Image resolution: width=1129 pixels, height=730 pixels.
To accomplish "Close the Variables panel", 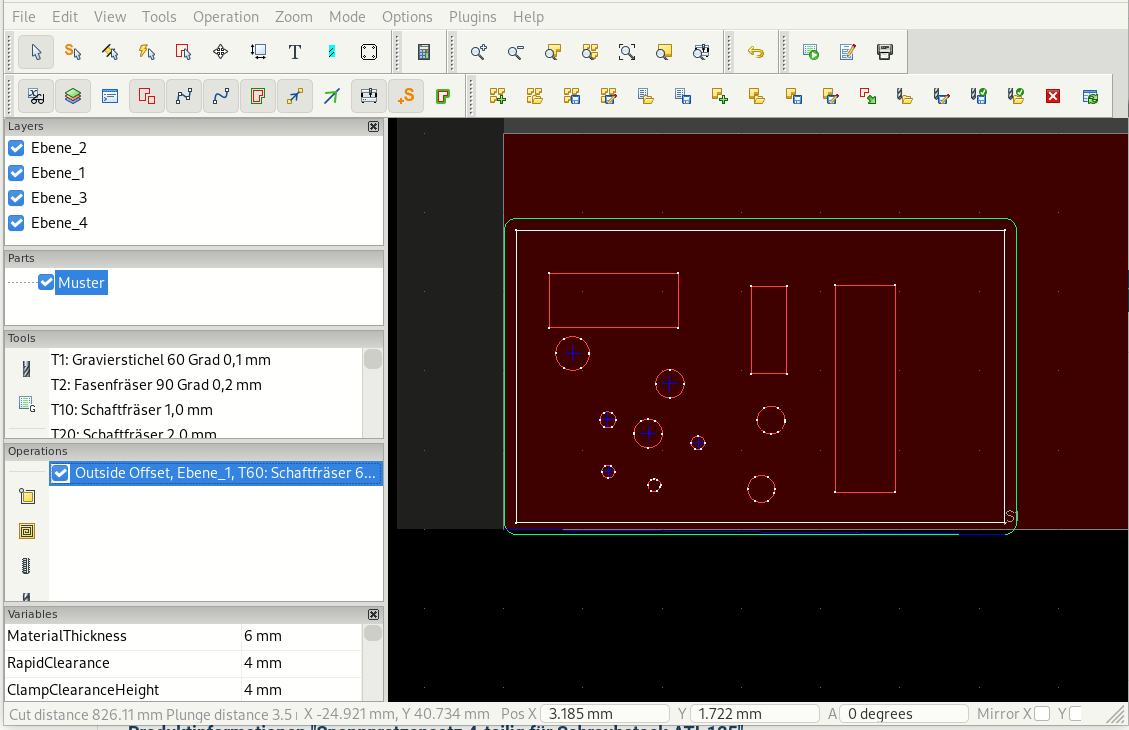I will click(373, 614).
